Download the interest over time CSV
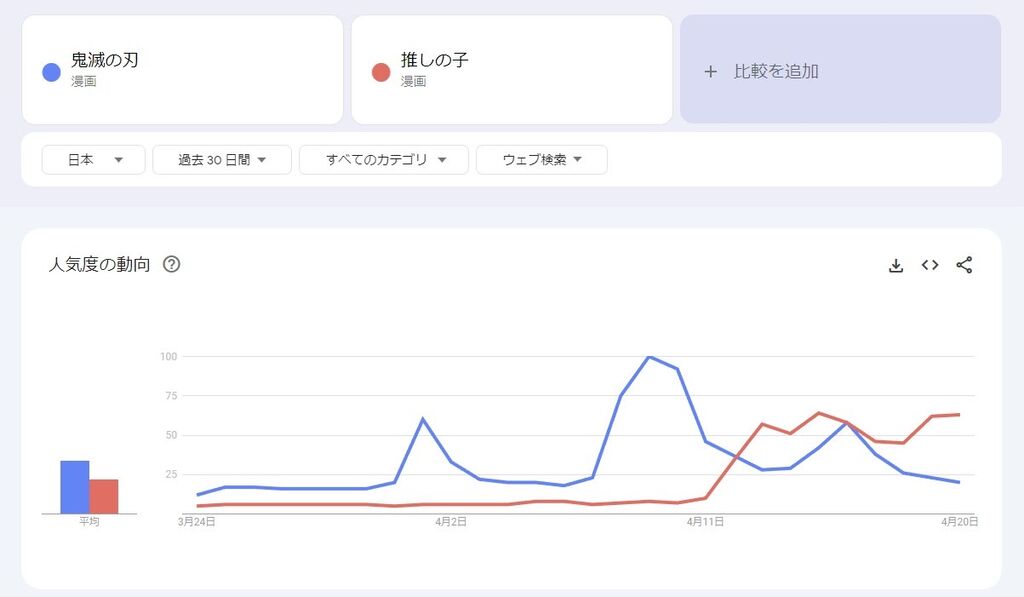1024x597 pixels. 896,265
